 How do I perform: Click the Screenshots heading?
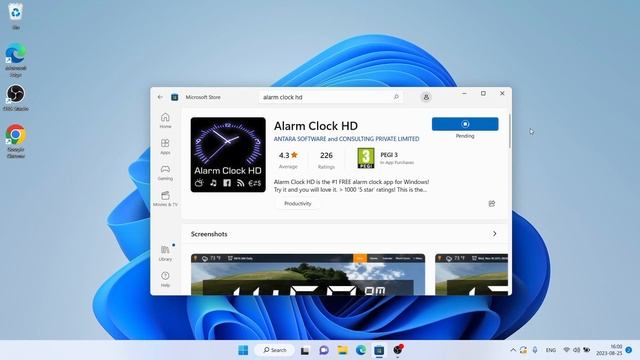click(209, 234)
